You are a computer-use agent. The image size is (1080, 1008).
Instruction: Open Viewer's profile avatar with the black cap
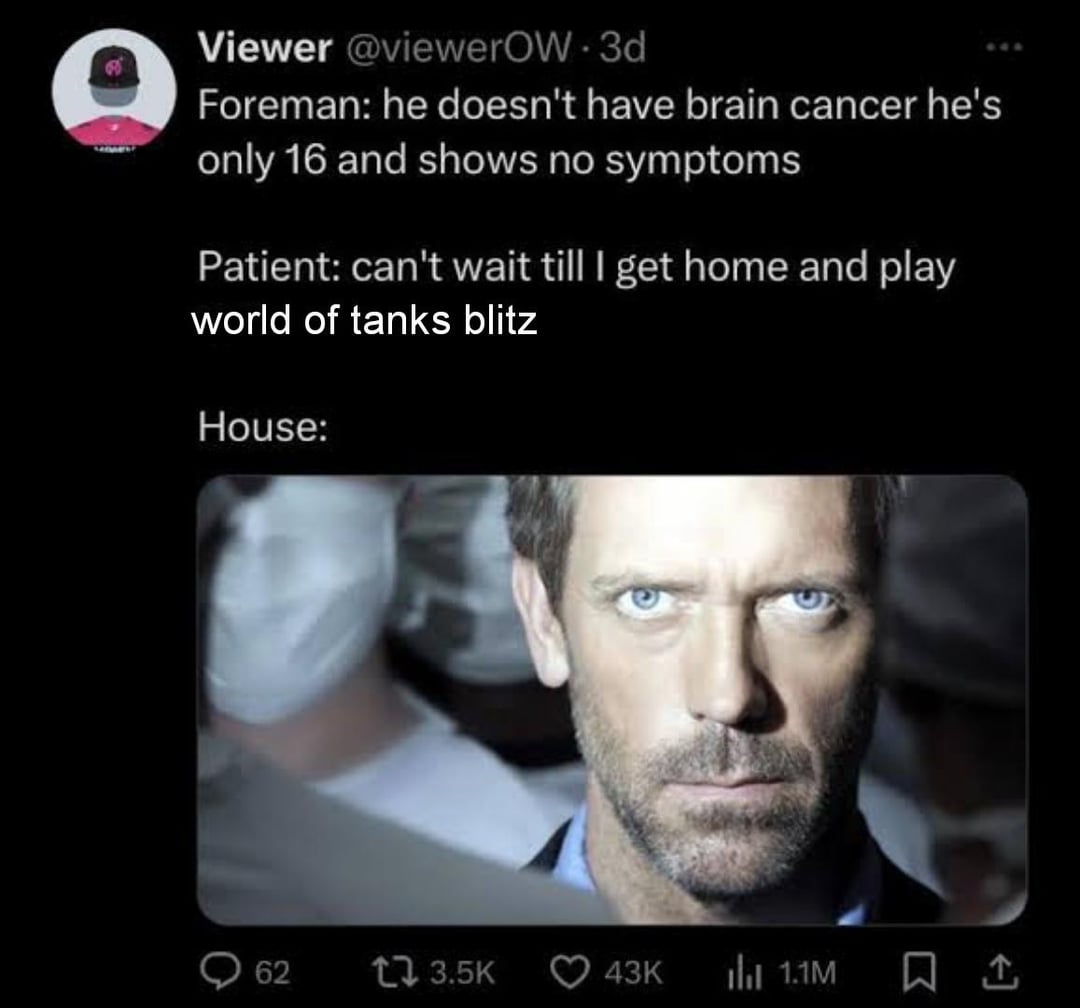114,90
